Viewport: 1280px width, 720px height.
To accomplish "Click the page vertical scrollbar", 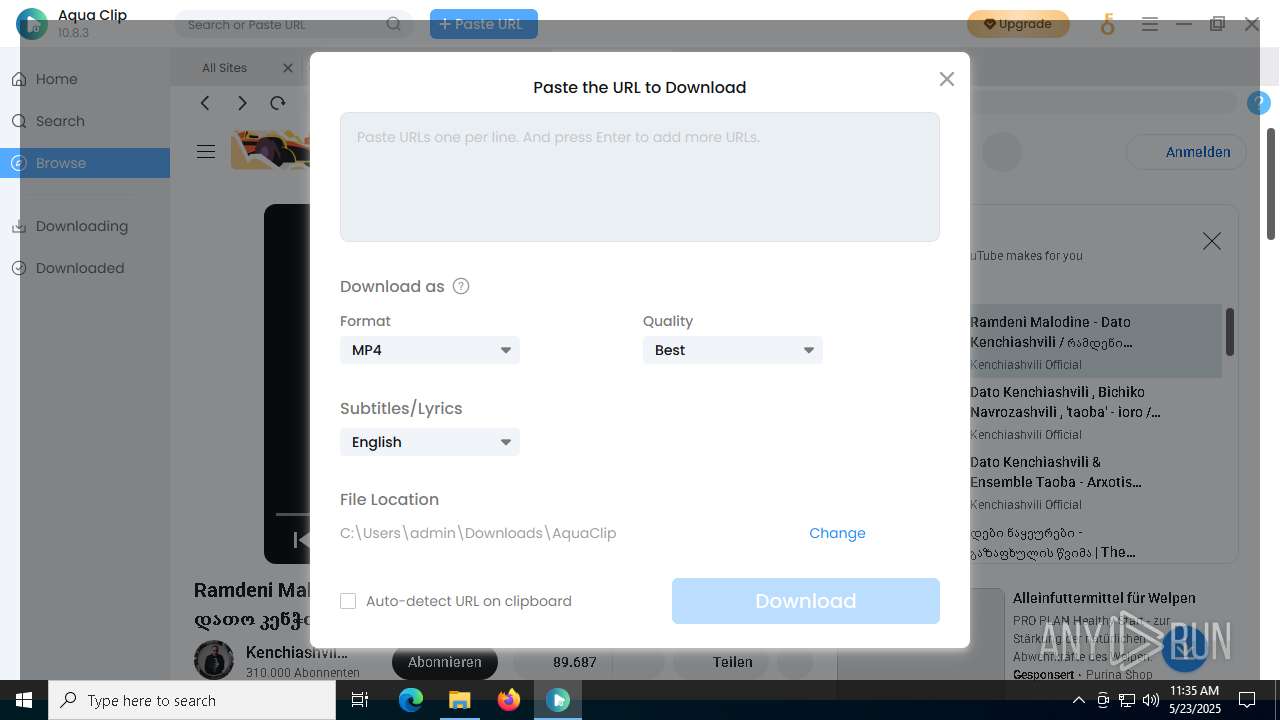I will (1271, 184).
